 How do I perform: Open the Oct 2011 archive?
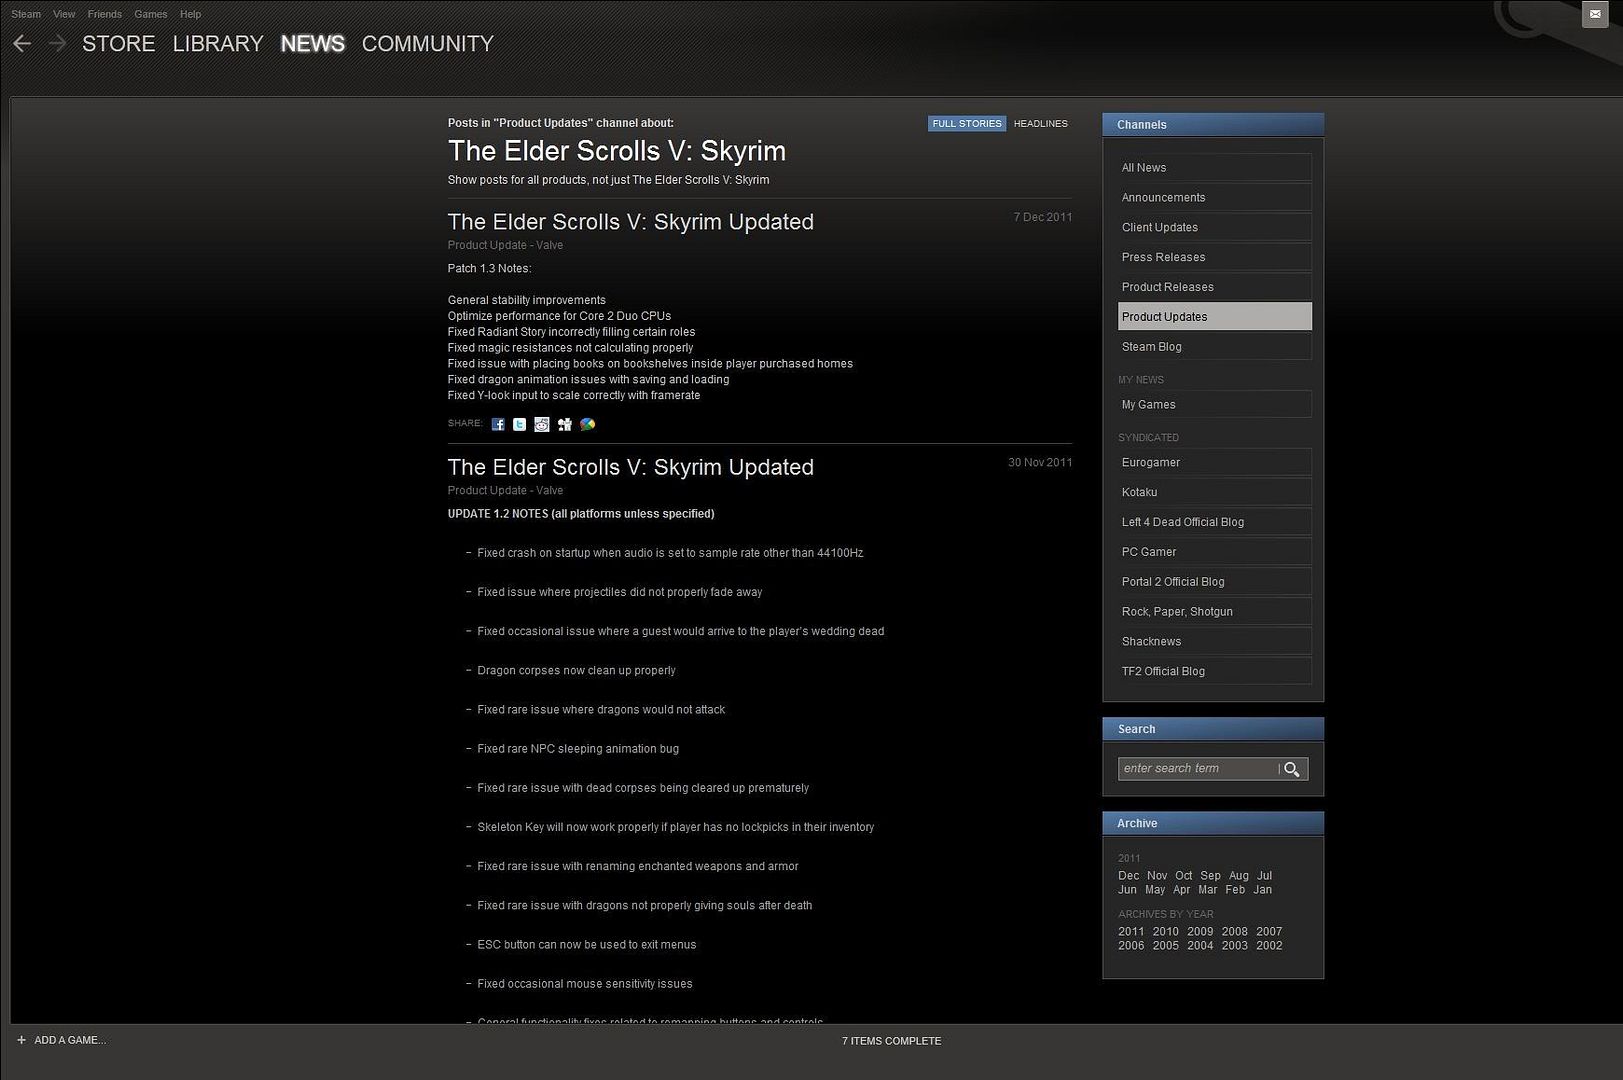(1184, 875)
